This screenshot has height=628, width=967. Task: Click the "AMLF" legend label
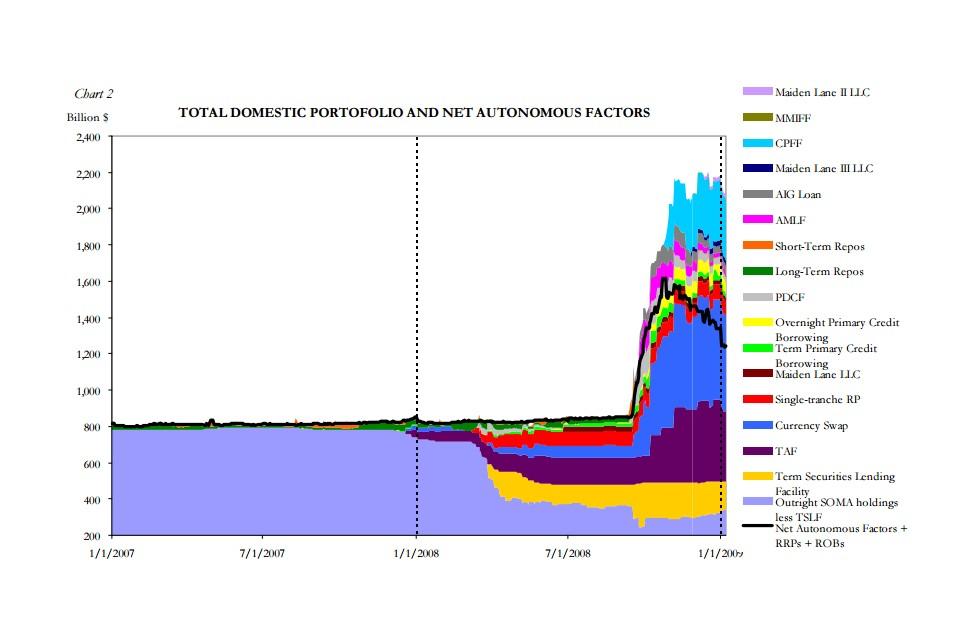[790, 220]
